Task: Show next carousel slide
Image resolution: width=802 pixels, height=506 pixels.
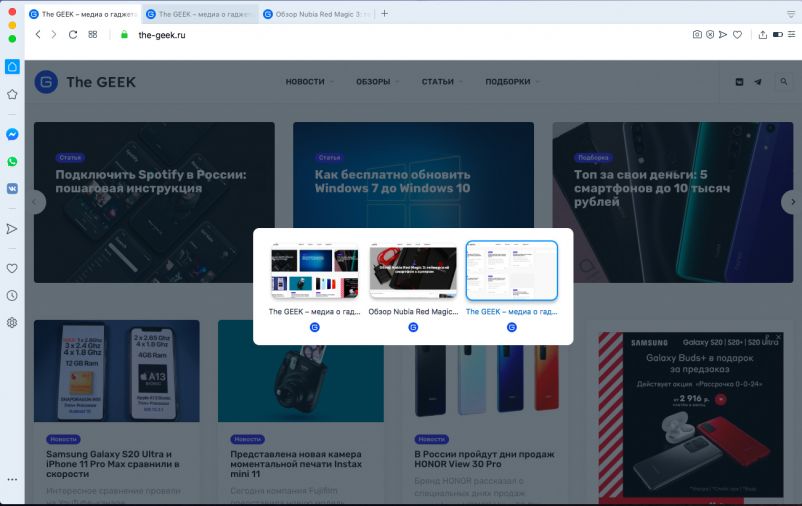Action: pos(792,202)
